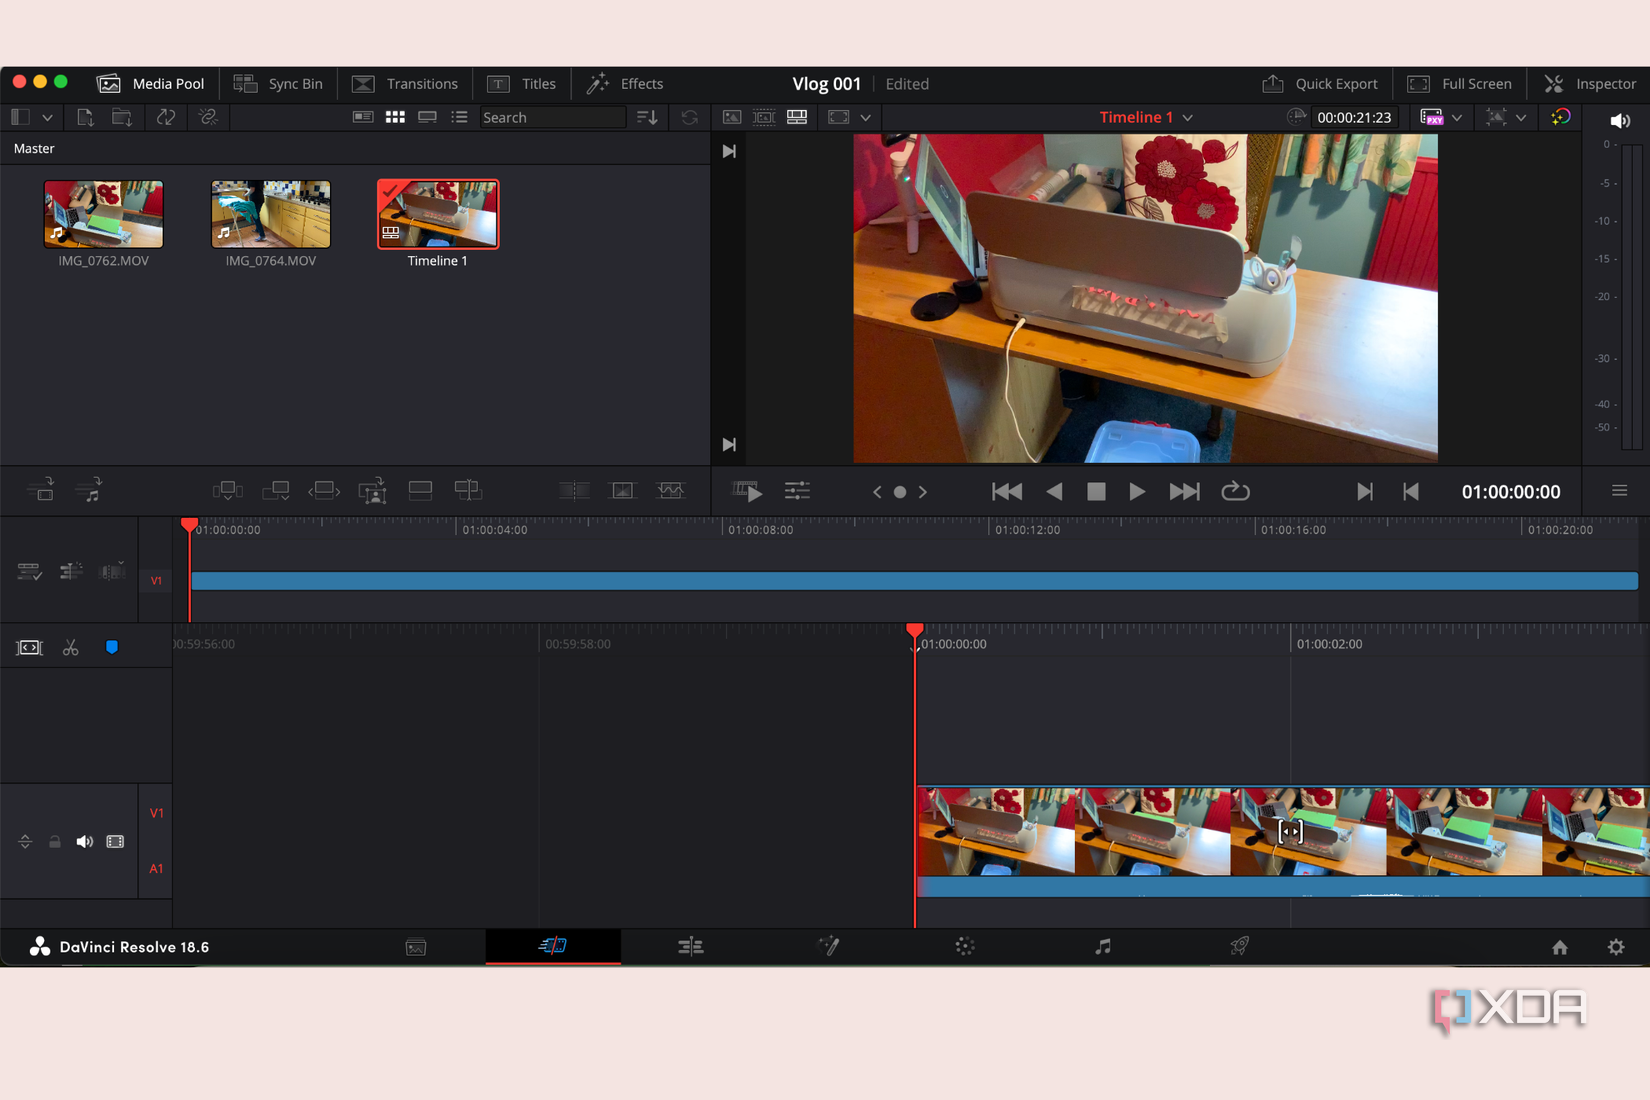Switch to the Effects tab
1650x1100 pixels.
[625, 84]
